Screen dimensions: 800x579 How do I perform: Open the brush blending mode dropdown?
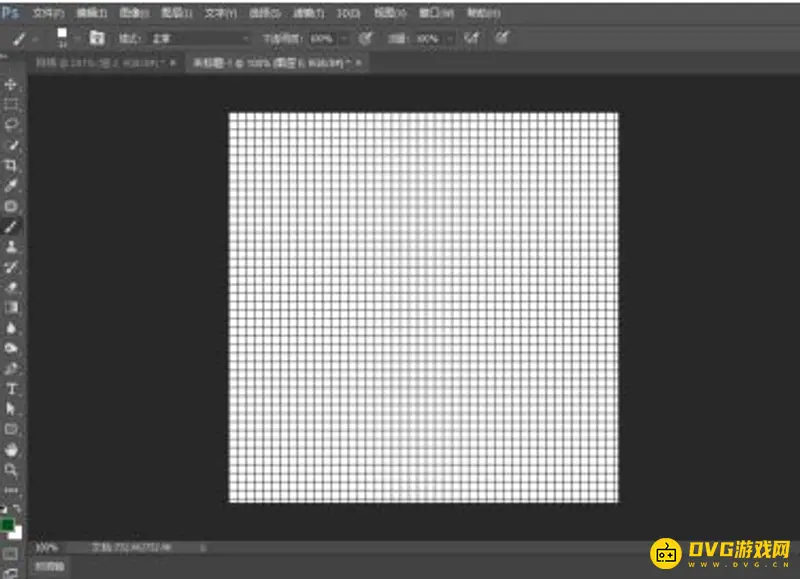[x=200, y=38]
